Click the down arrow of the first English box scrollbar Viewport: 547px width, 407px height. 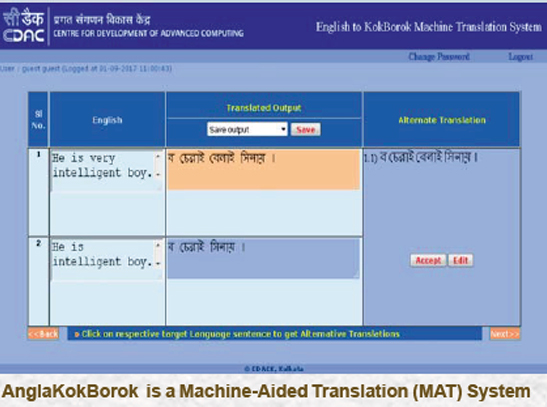click(158, 174)
